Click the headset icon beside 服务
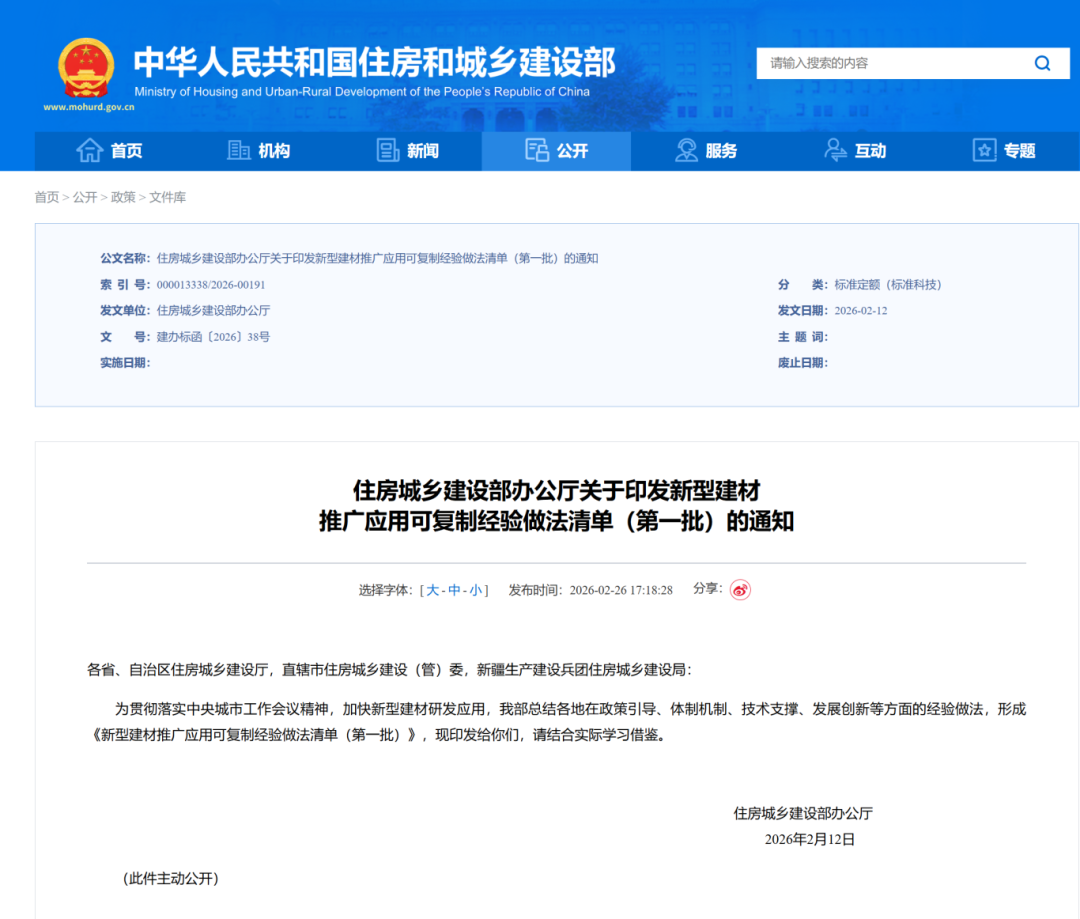 point(686,150)
